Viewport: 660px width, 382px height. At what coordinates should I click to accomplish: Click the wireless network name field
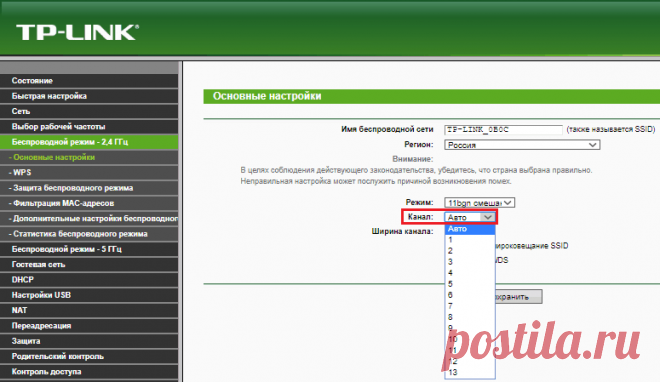[503, 130]
